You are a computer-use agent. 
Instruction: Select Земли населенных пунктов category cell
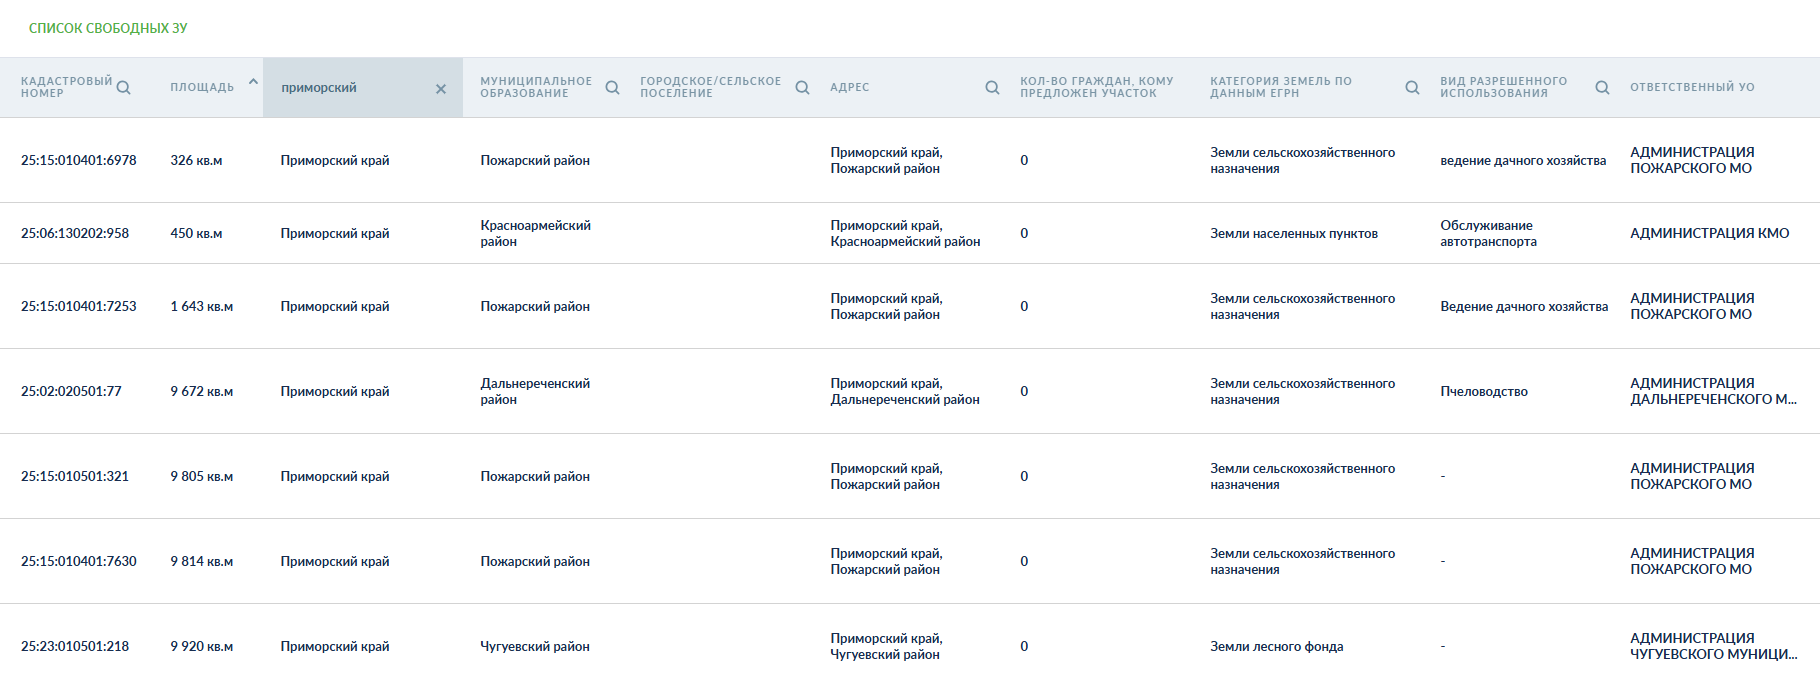coord(1294,233)
